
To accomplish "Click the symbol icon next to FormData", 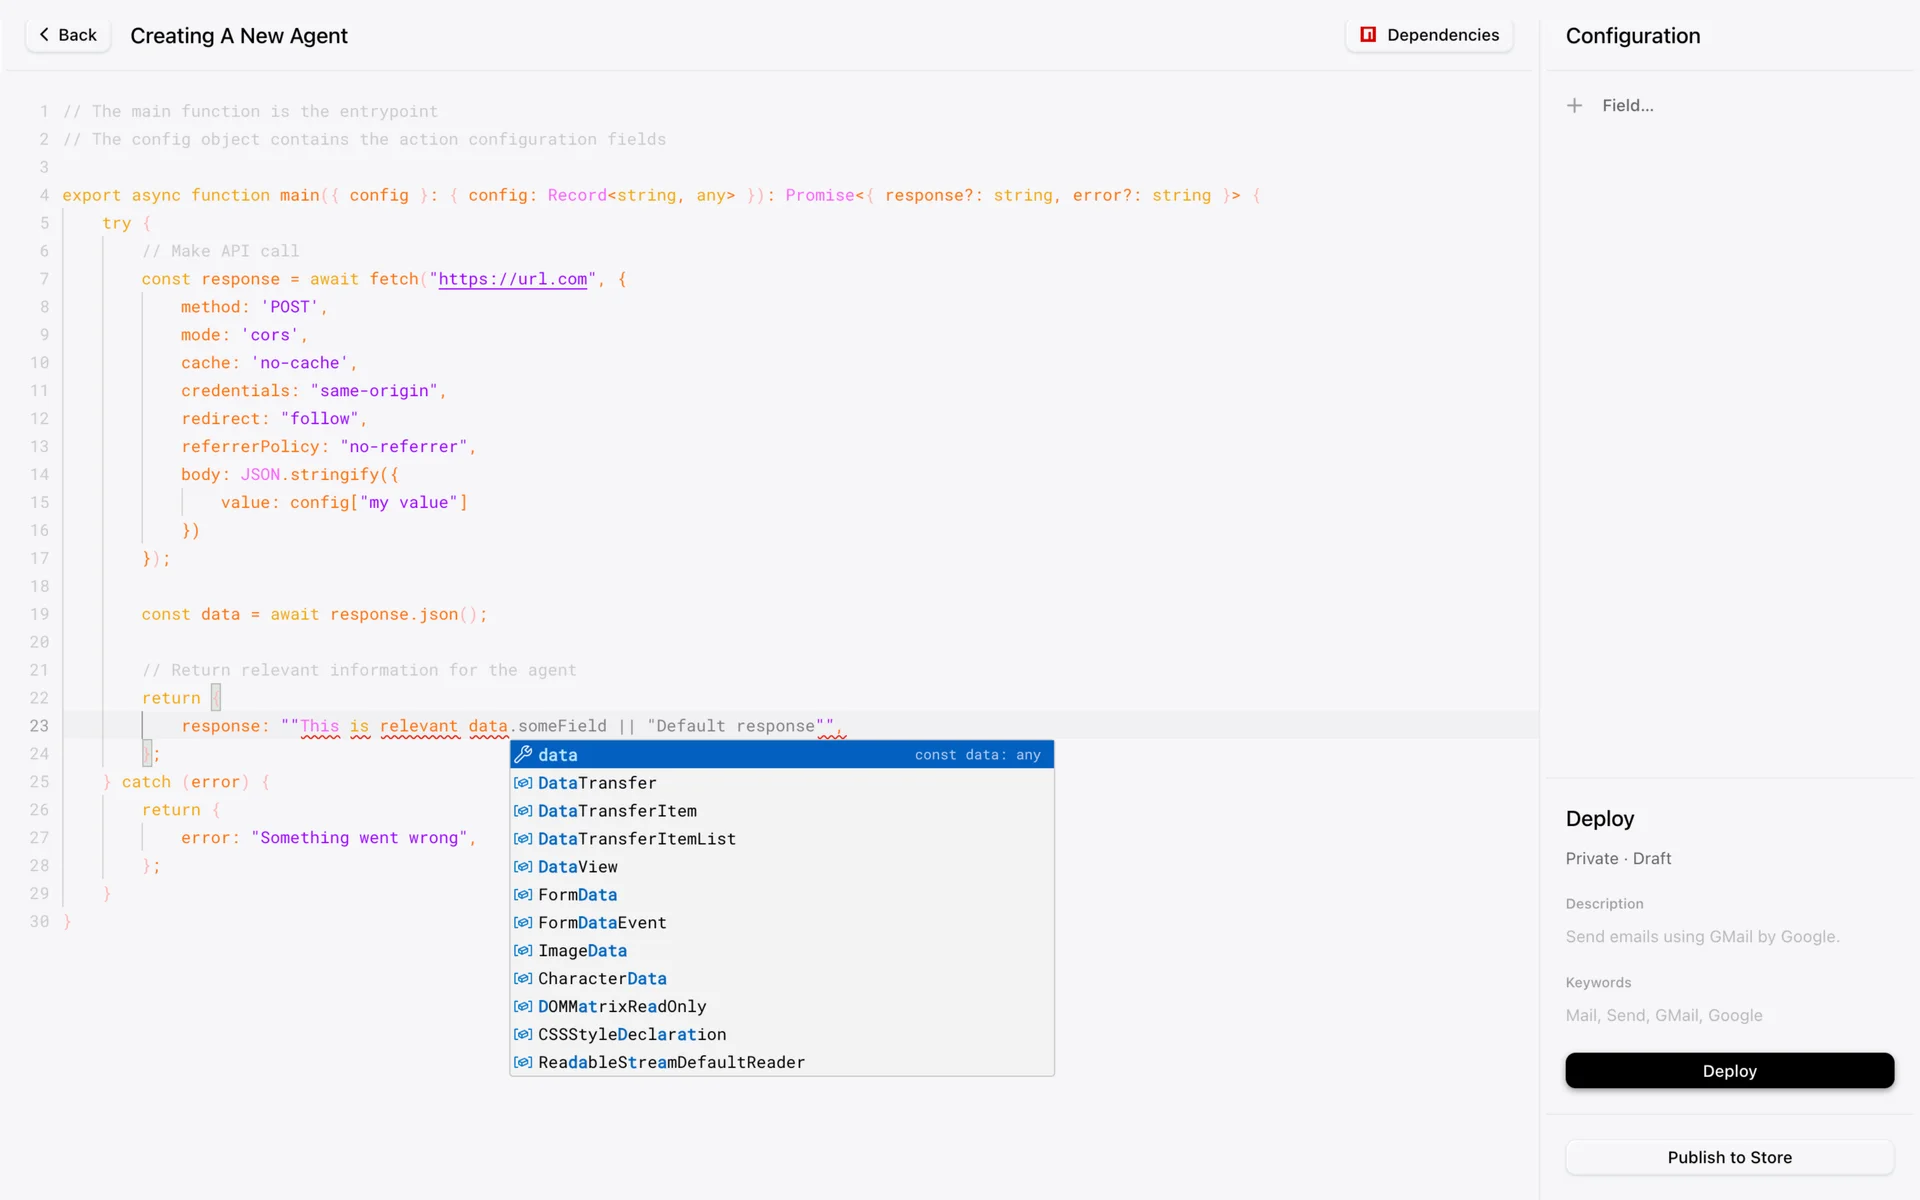I will [523, 895].
